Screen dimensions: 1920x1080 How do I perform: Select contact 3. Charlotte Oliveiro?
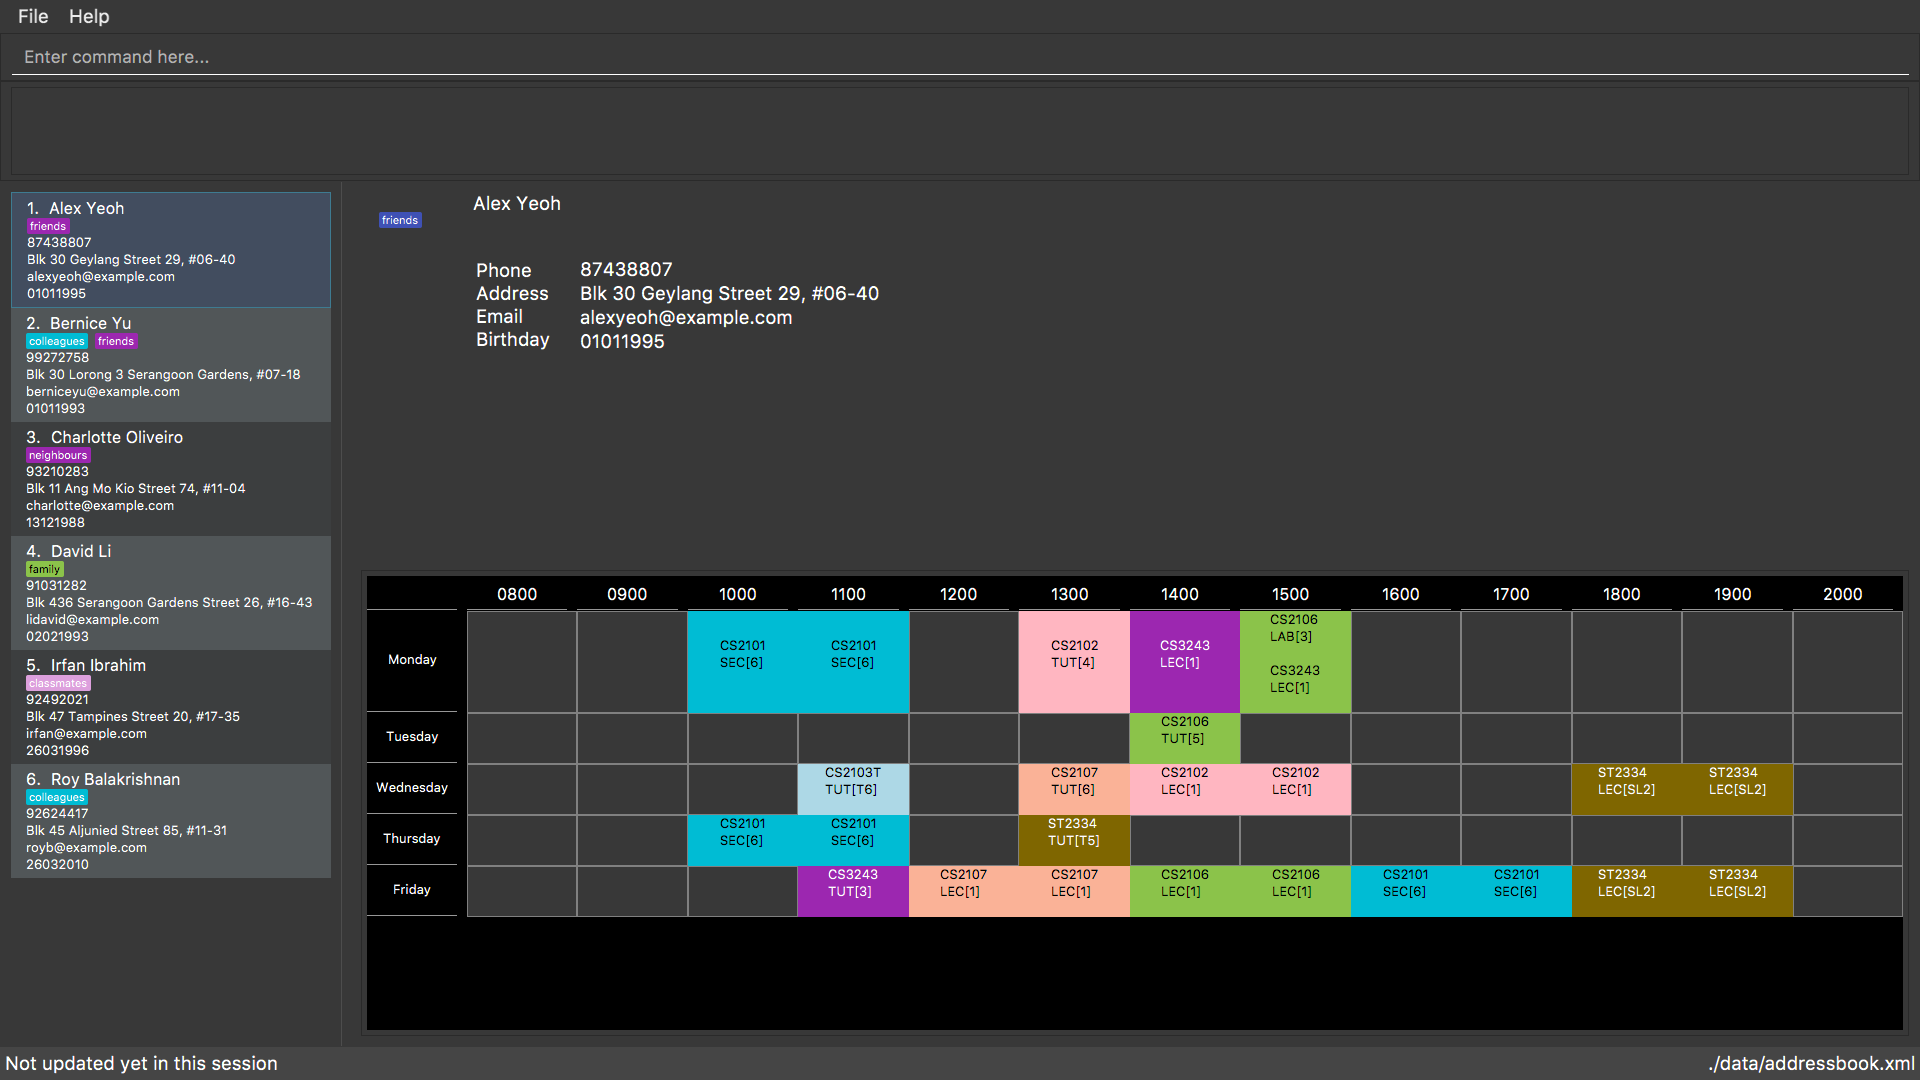pyautogui.click(x=171, y=479)
